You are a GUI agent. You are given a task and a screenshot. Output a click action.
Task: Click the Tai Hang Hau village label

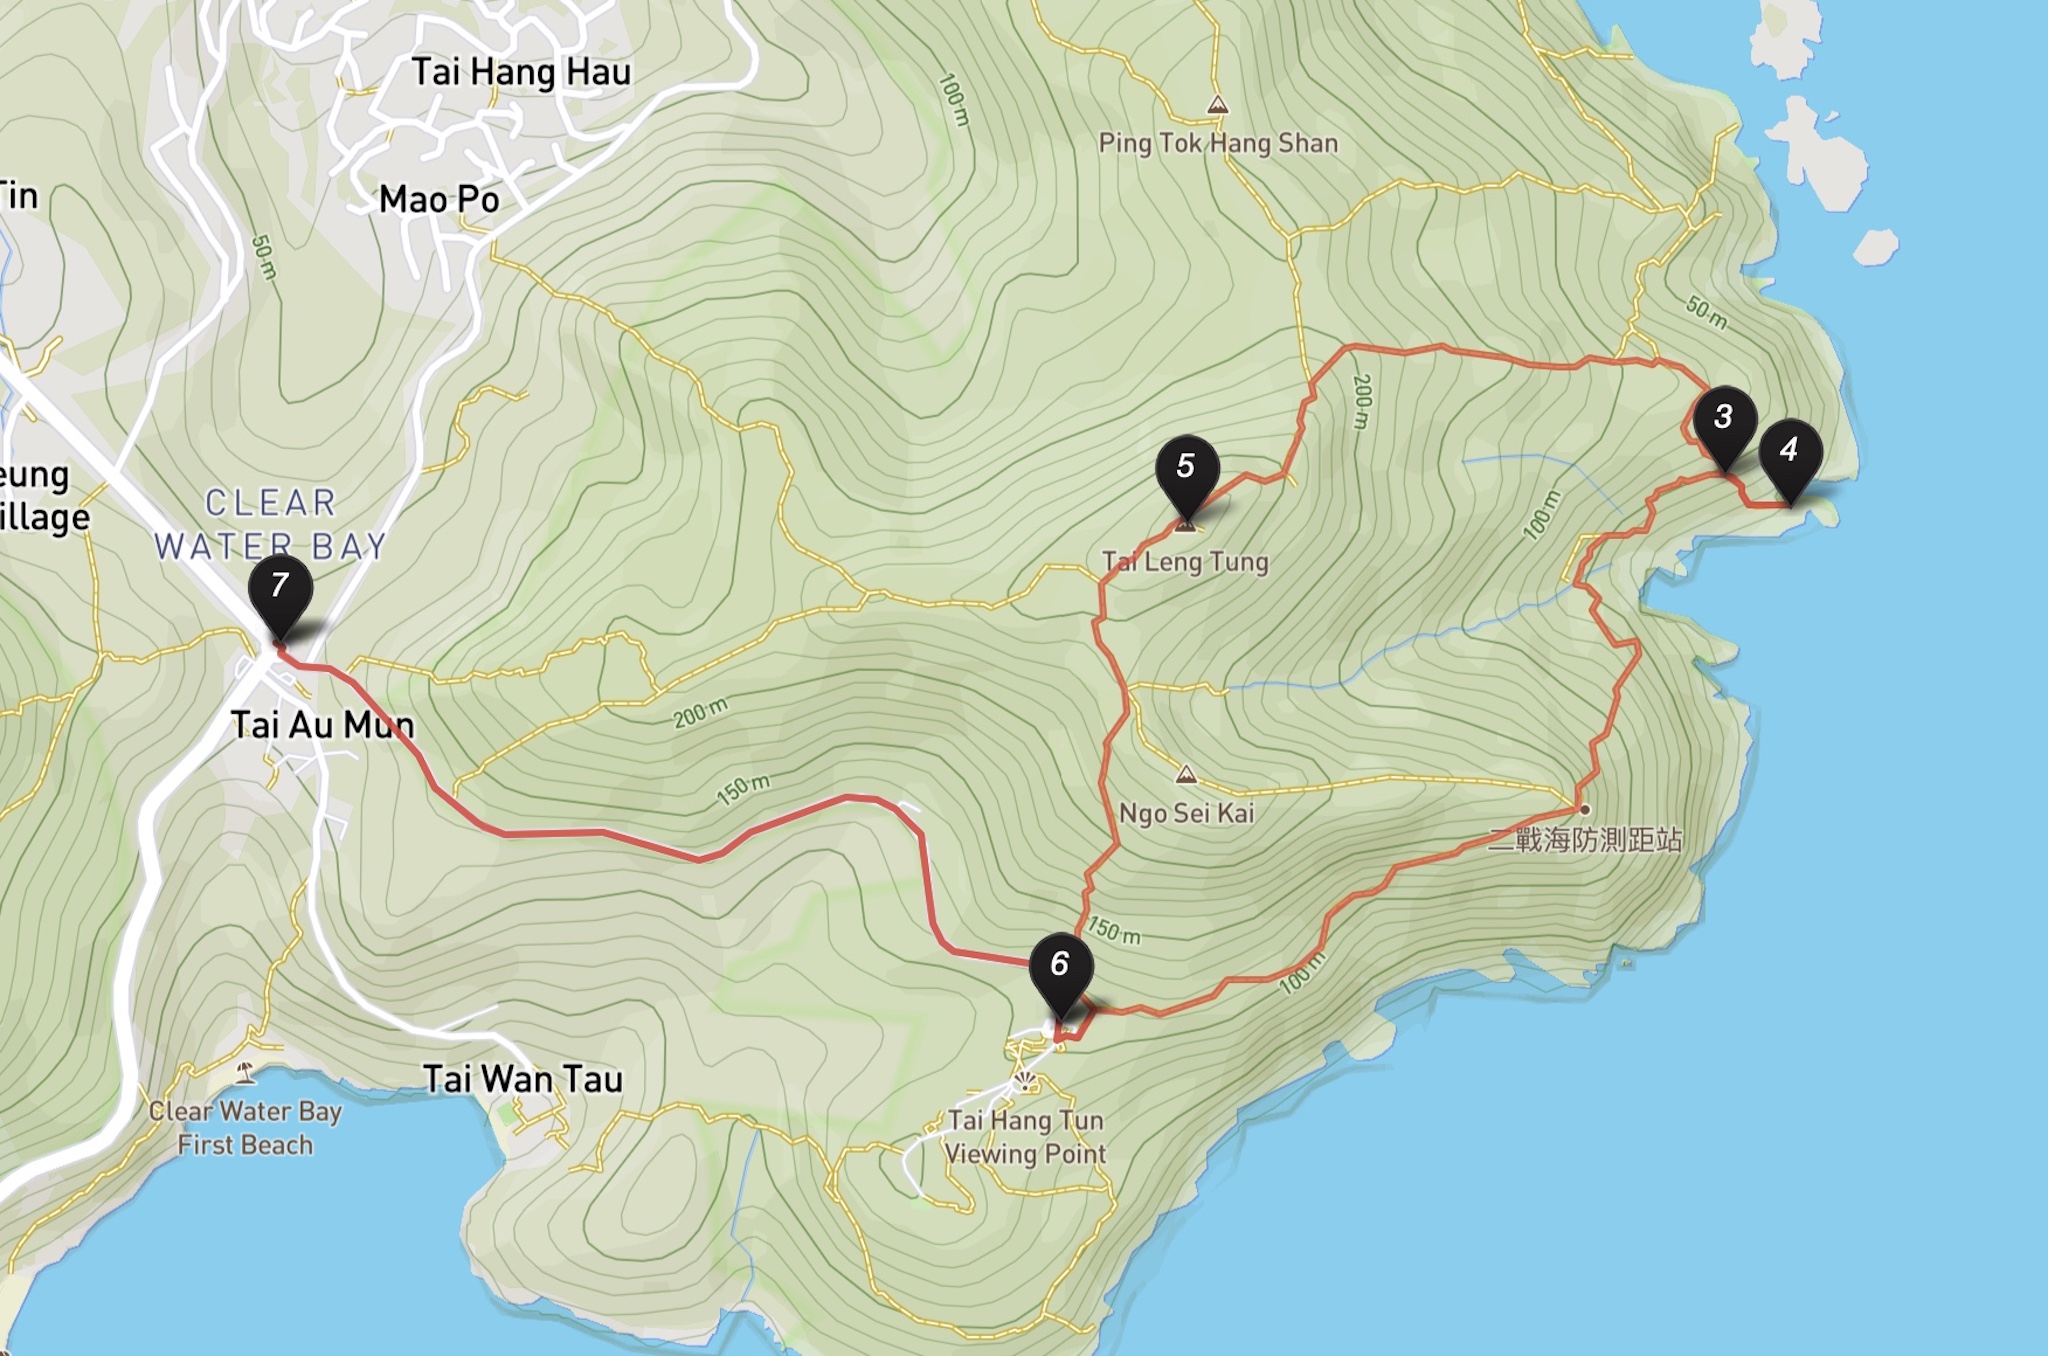click(x=521, y=72)
